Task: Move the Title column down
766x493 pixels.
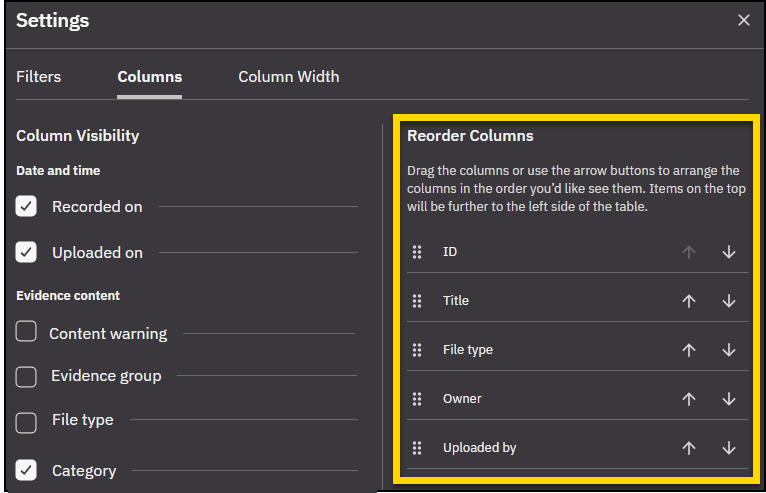Action: [728, 301]
